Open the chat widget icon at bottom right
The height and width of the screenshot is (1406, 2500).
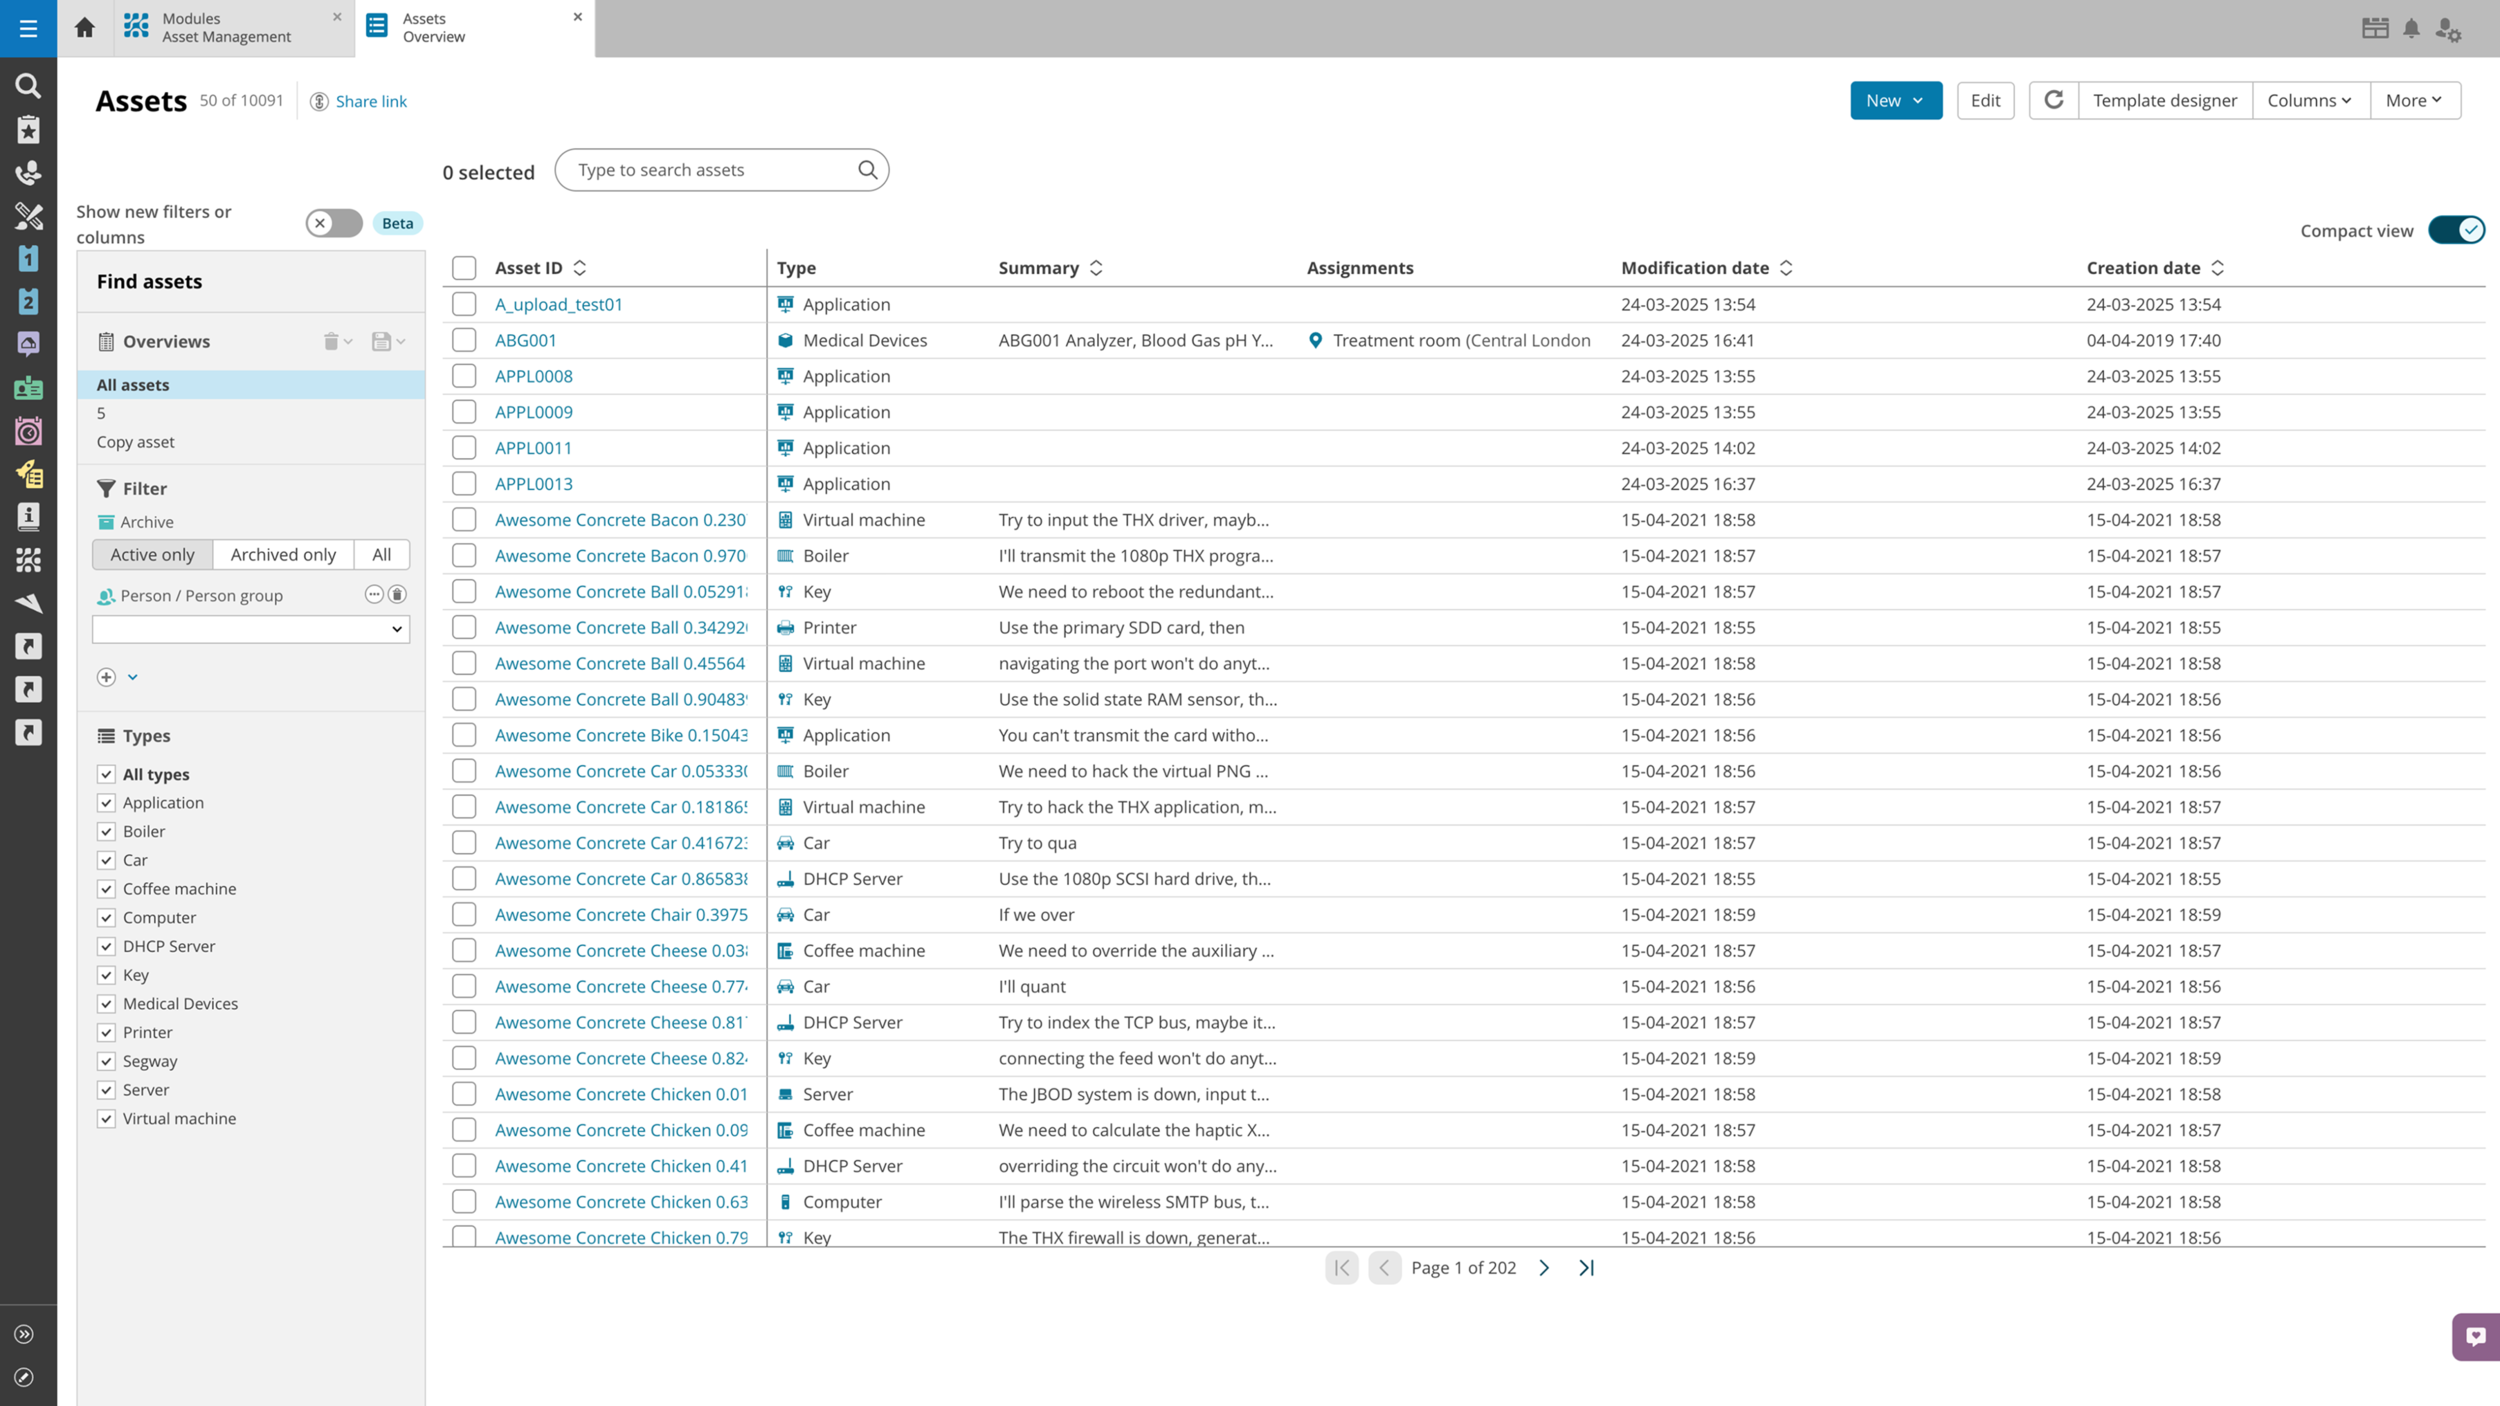[x=2475, y=1336]
